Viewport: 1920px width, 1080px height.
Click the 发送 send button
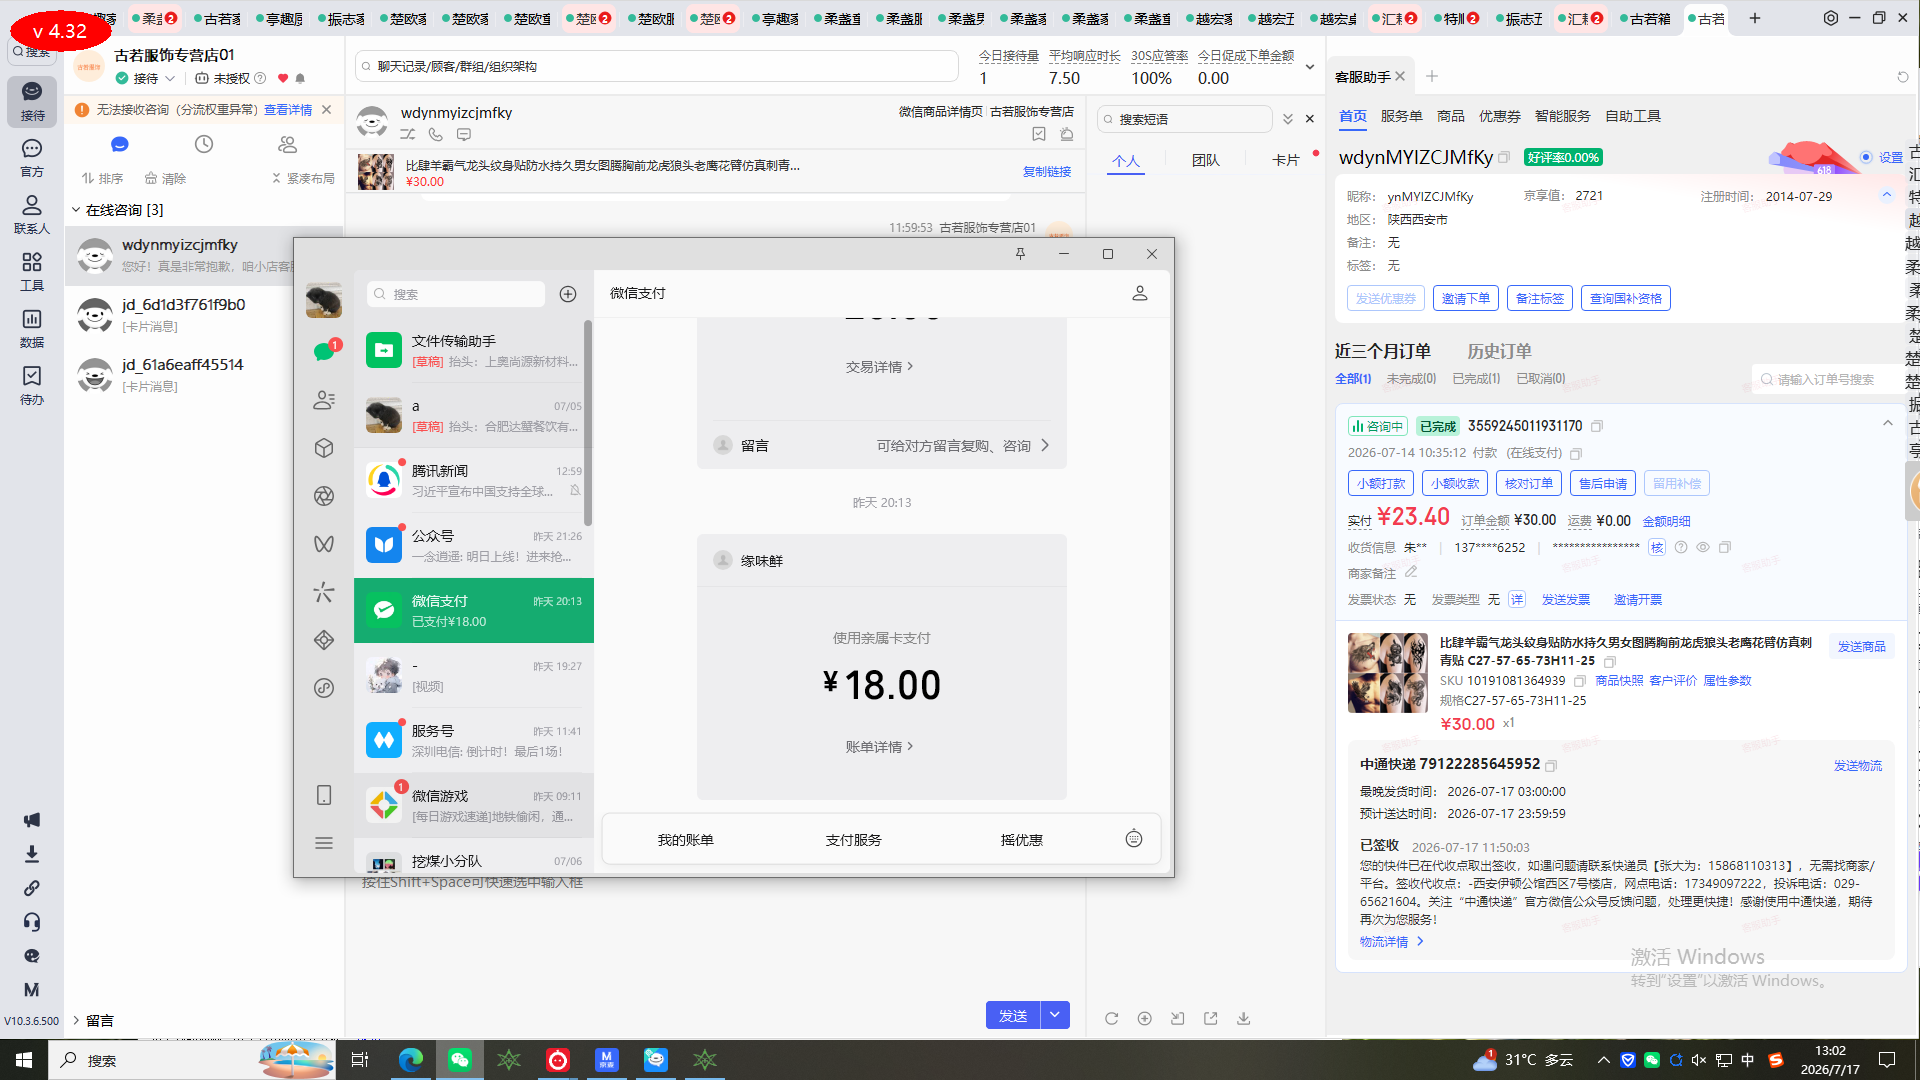(x=1013, y=1015)
